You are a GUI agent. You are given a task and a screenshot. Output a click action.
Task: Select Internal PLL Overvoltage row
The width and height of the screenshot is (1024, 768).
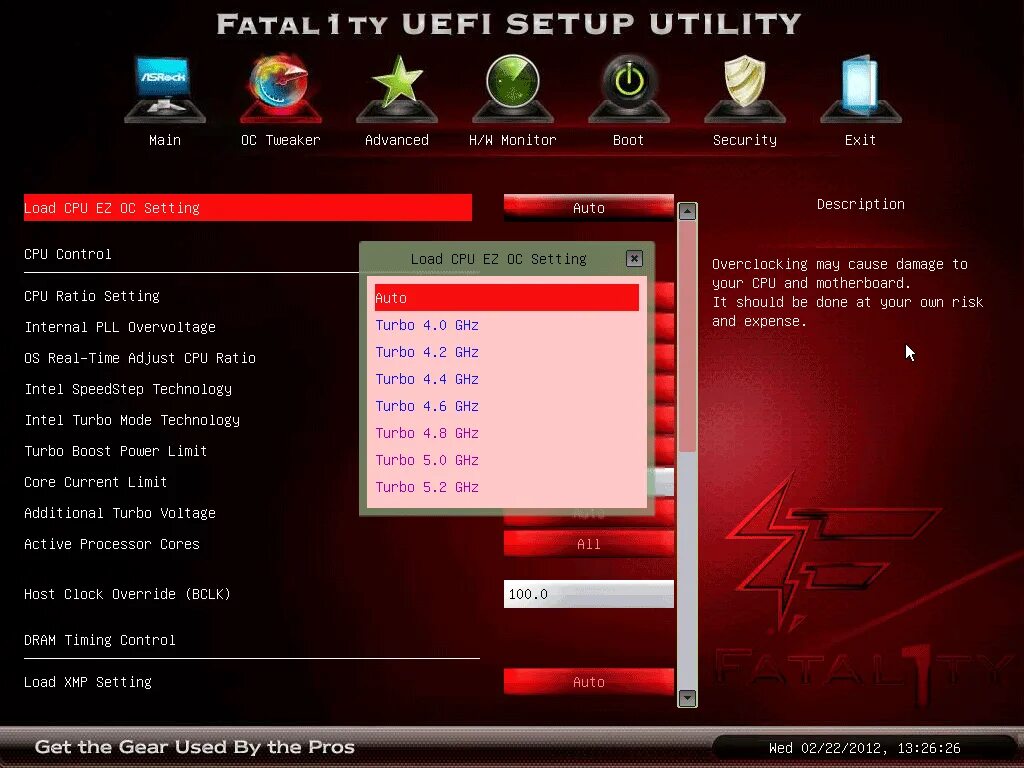click(x=120, y=327)
